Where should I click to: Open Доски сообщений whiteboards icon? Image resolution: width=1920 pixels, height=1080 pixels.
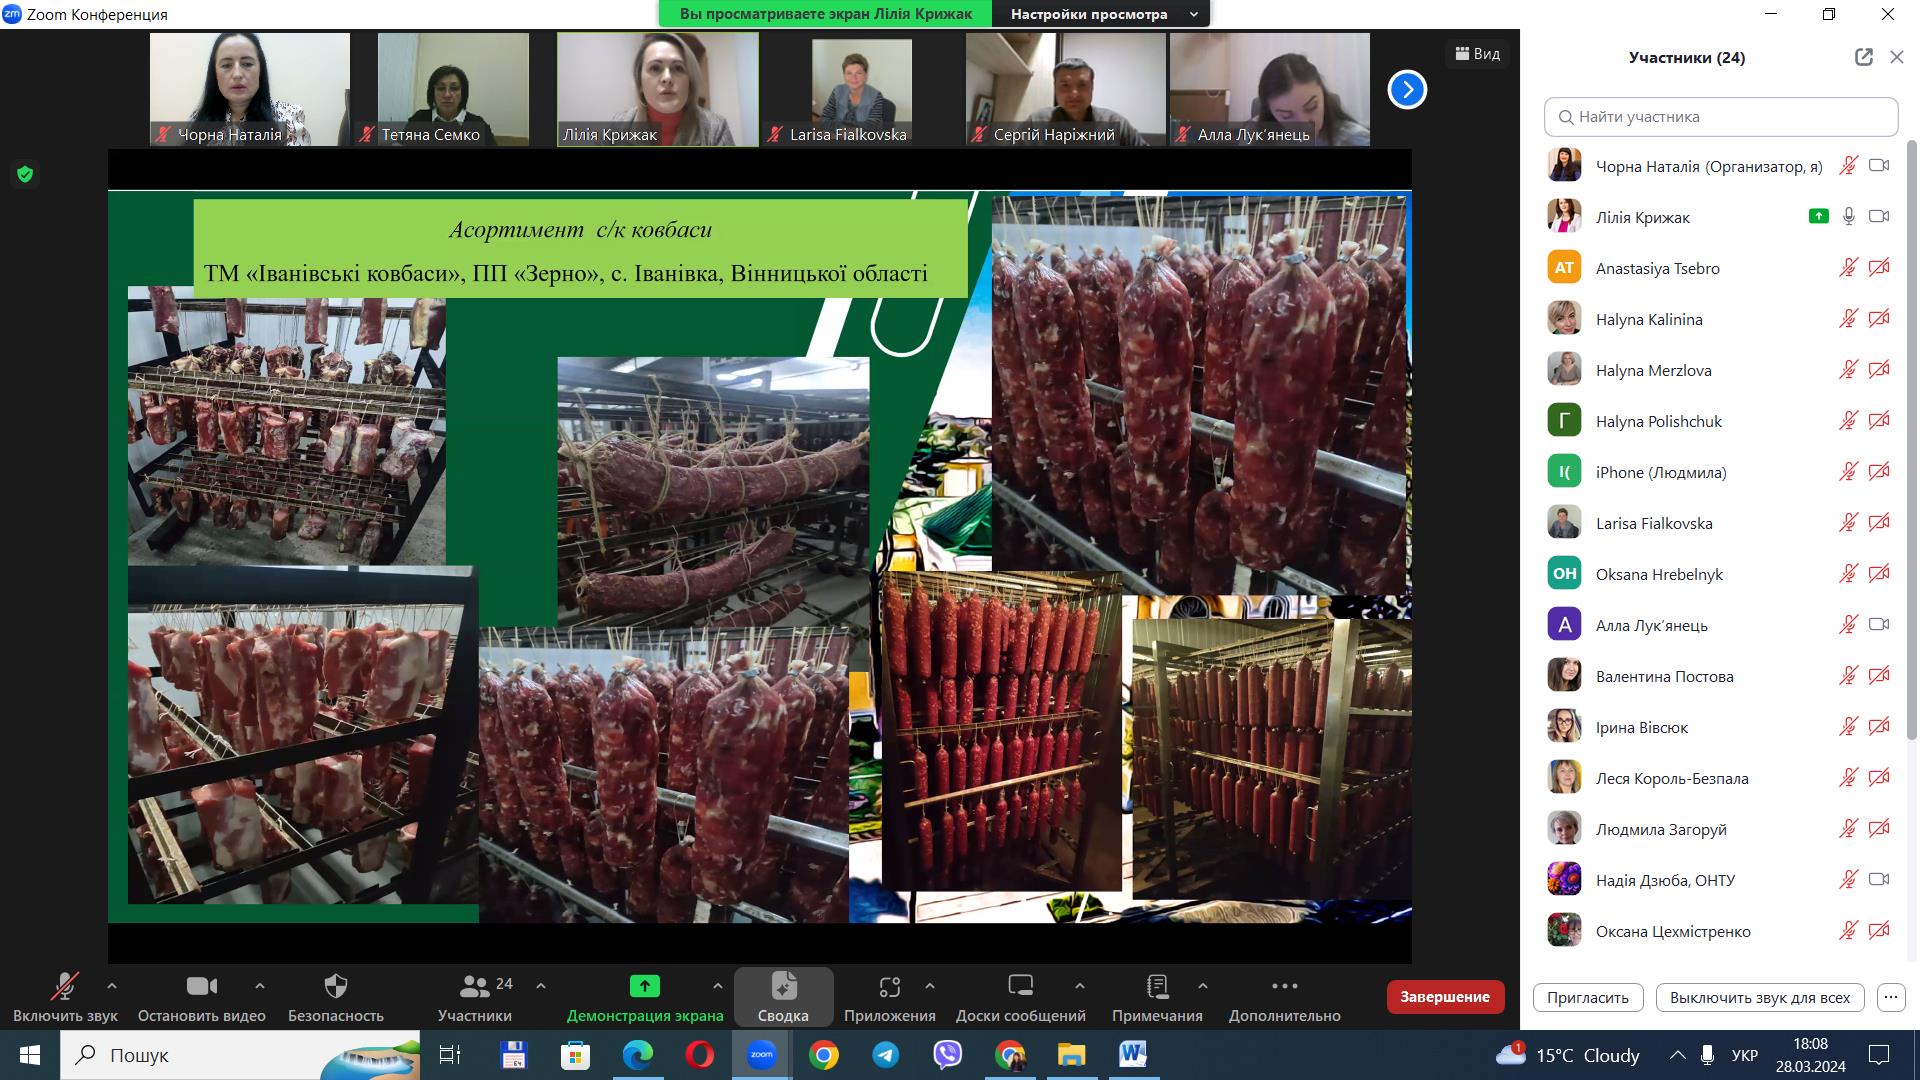pyautogui.click(x=1020, y=987)
